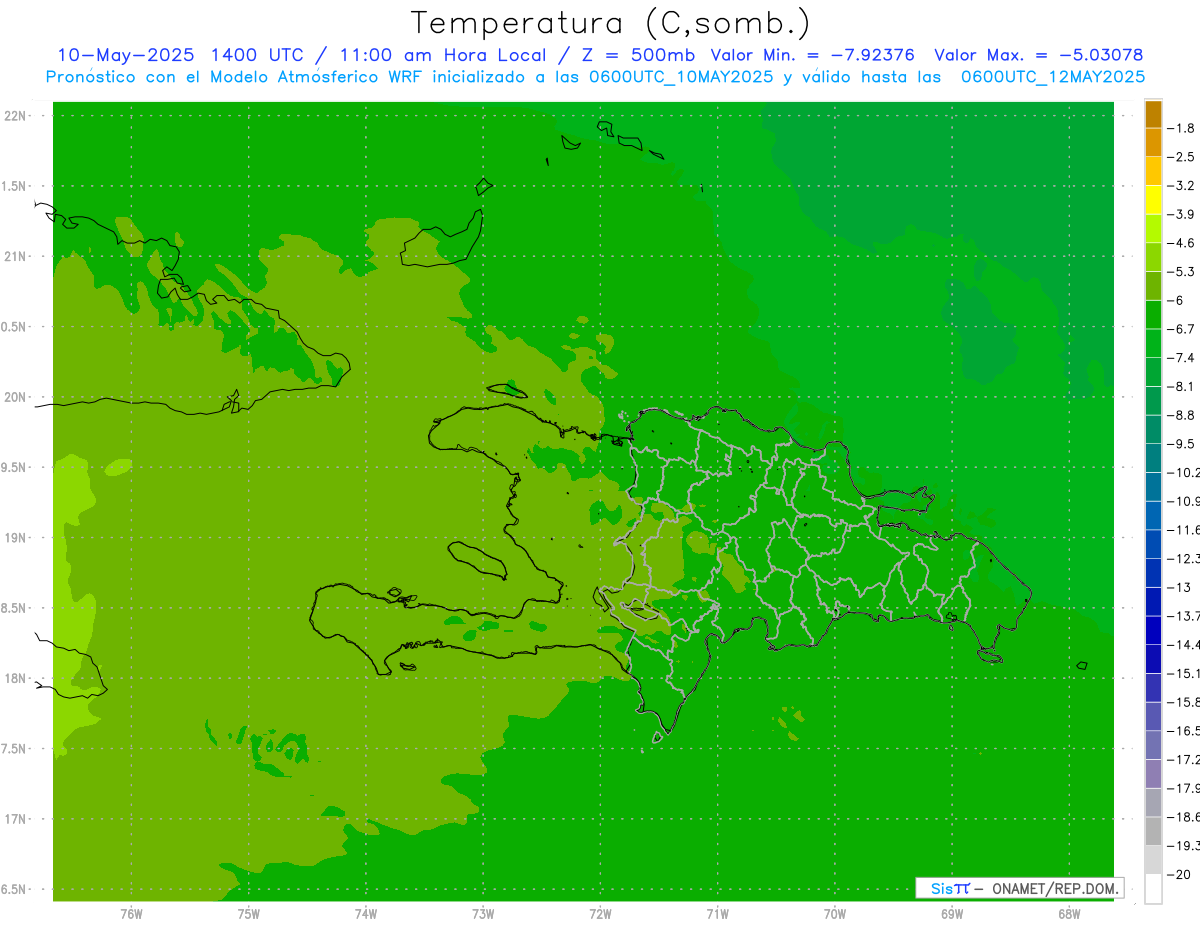This screenshot has height=927, width=1200.
Task: Click the '22N' latitude axis label
Action: click(x=16, y=116)
